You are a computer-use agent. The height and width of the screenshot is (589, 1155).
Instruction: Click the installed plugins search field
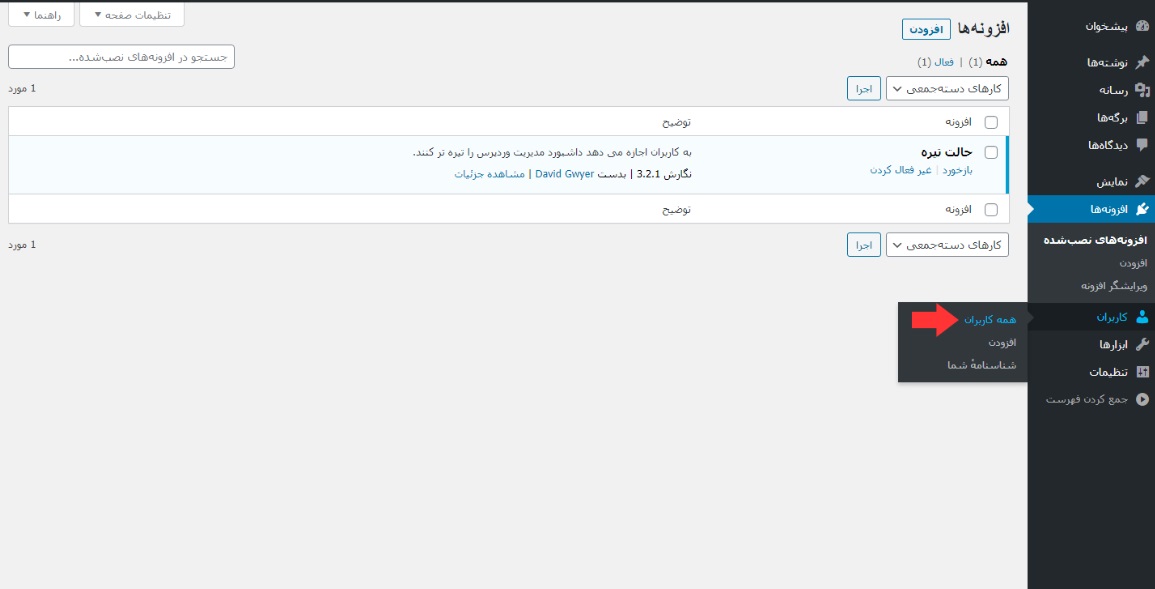(x=121, y=57)
